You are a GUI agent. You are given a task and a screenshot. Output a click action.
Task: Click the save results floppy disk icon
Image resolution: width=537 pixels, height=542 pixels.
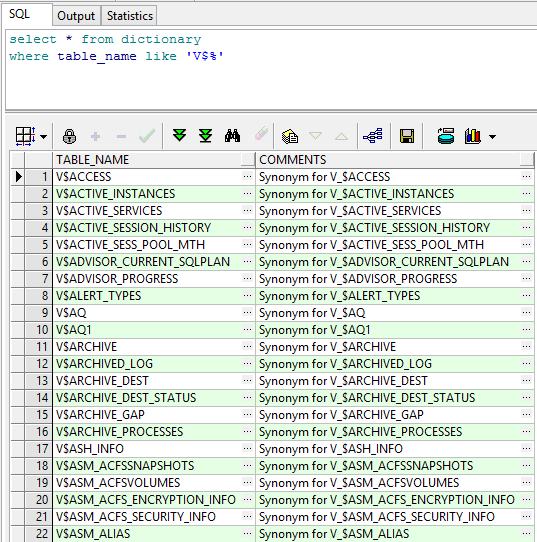point(407,136)
